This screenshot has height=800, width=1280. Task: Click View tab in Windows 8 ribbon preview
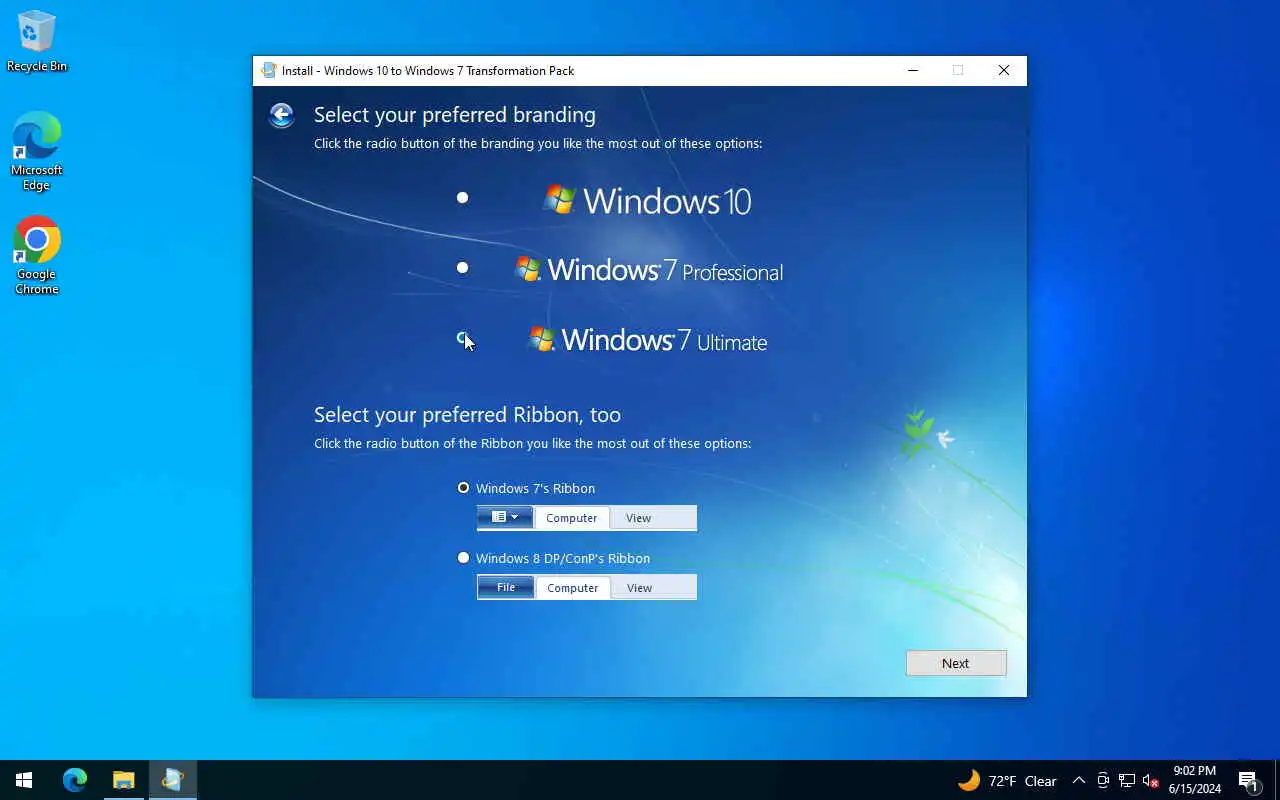639,588
